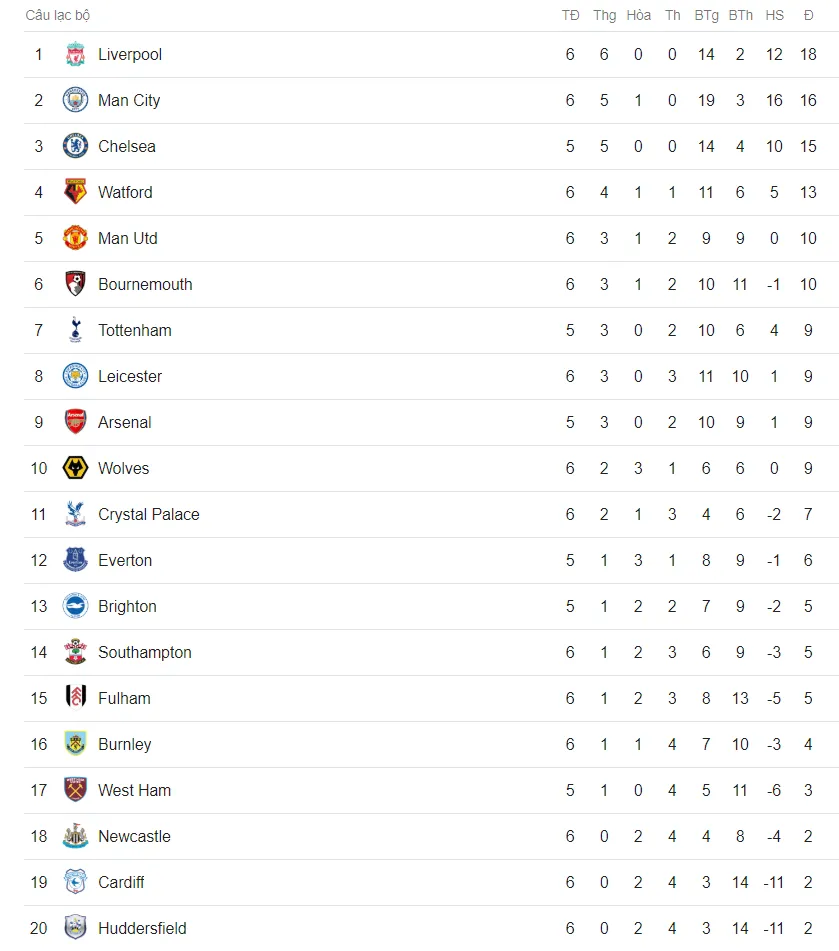This screenshot has height=951, width=839.
Task: Click the Man Utd club crest
Action: click(75, 238)
